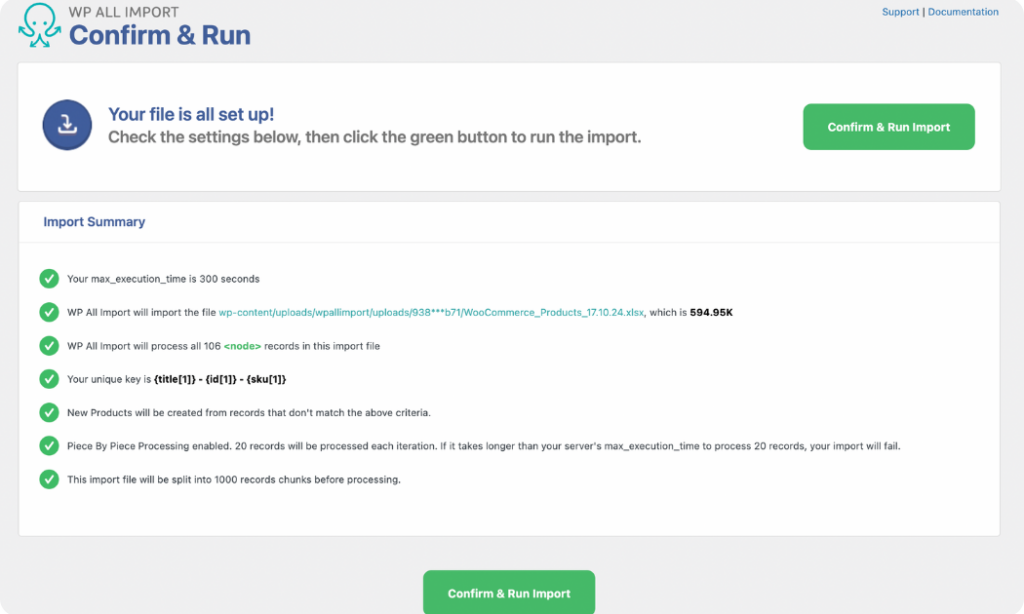Click green checkmark beside 106 node records line
Viewport: 1024px width, 614px height.
[49, 346]
